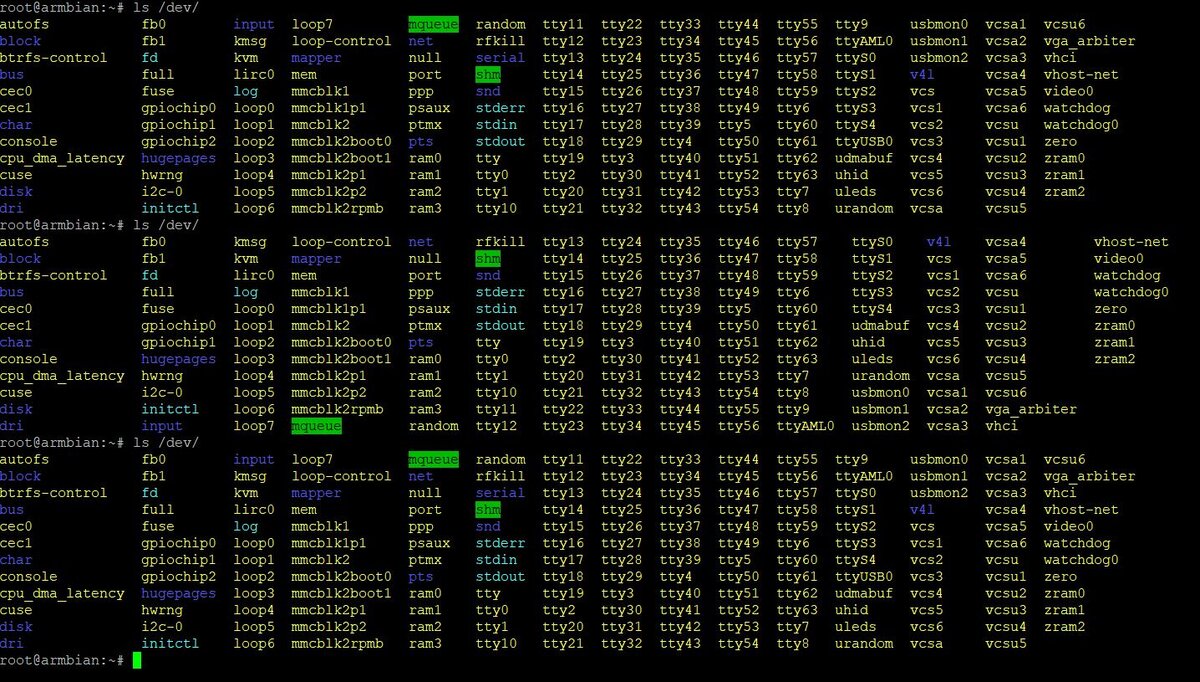Click blue mapper in the second ls output

click(x=316, y=258)
